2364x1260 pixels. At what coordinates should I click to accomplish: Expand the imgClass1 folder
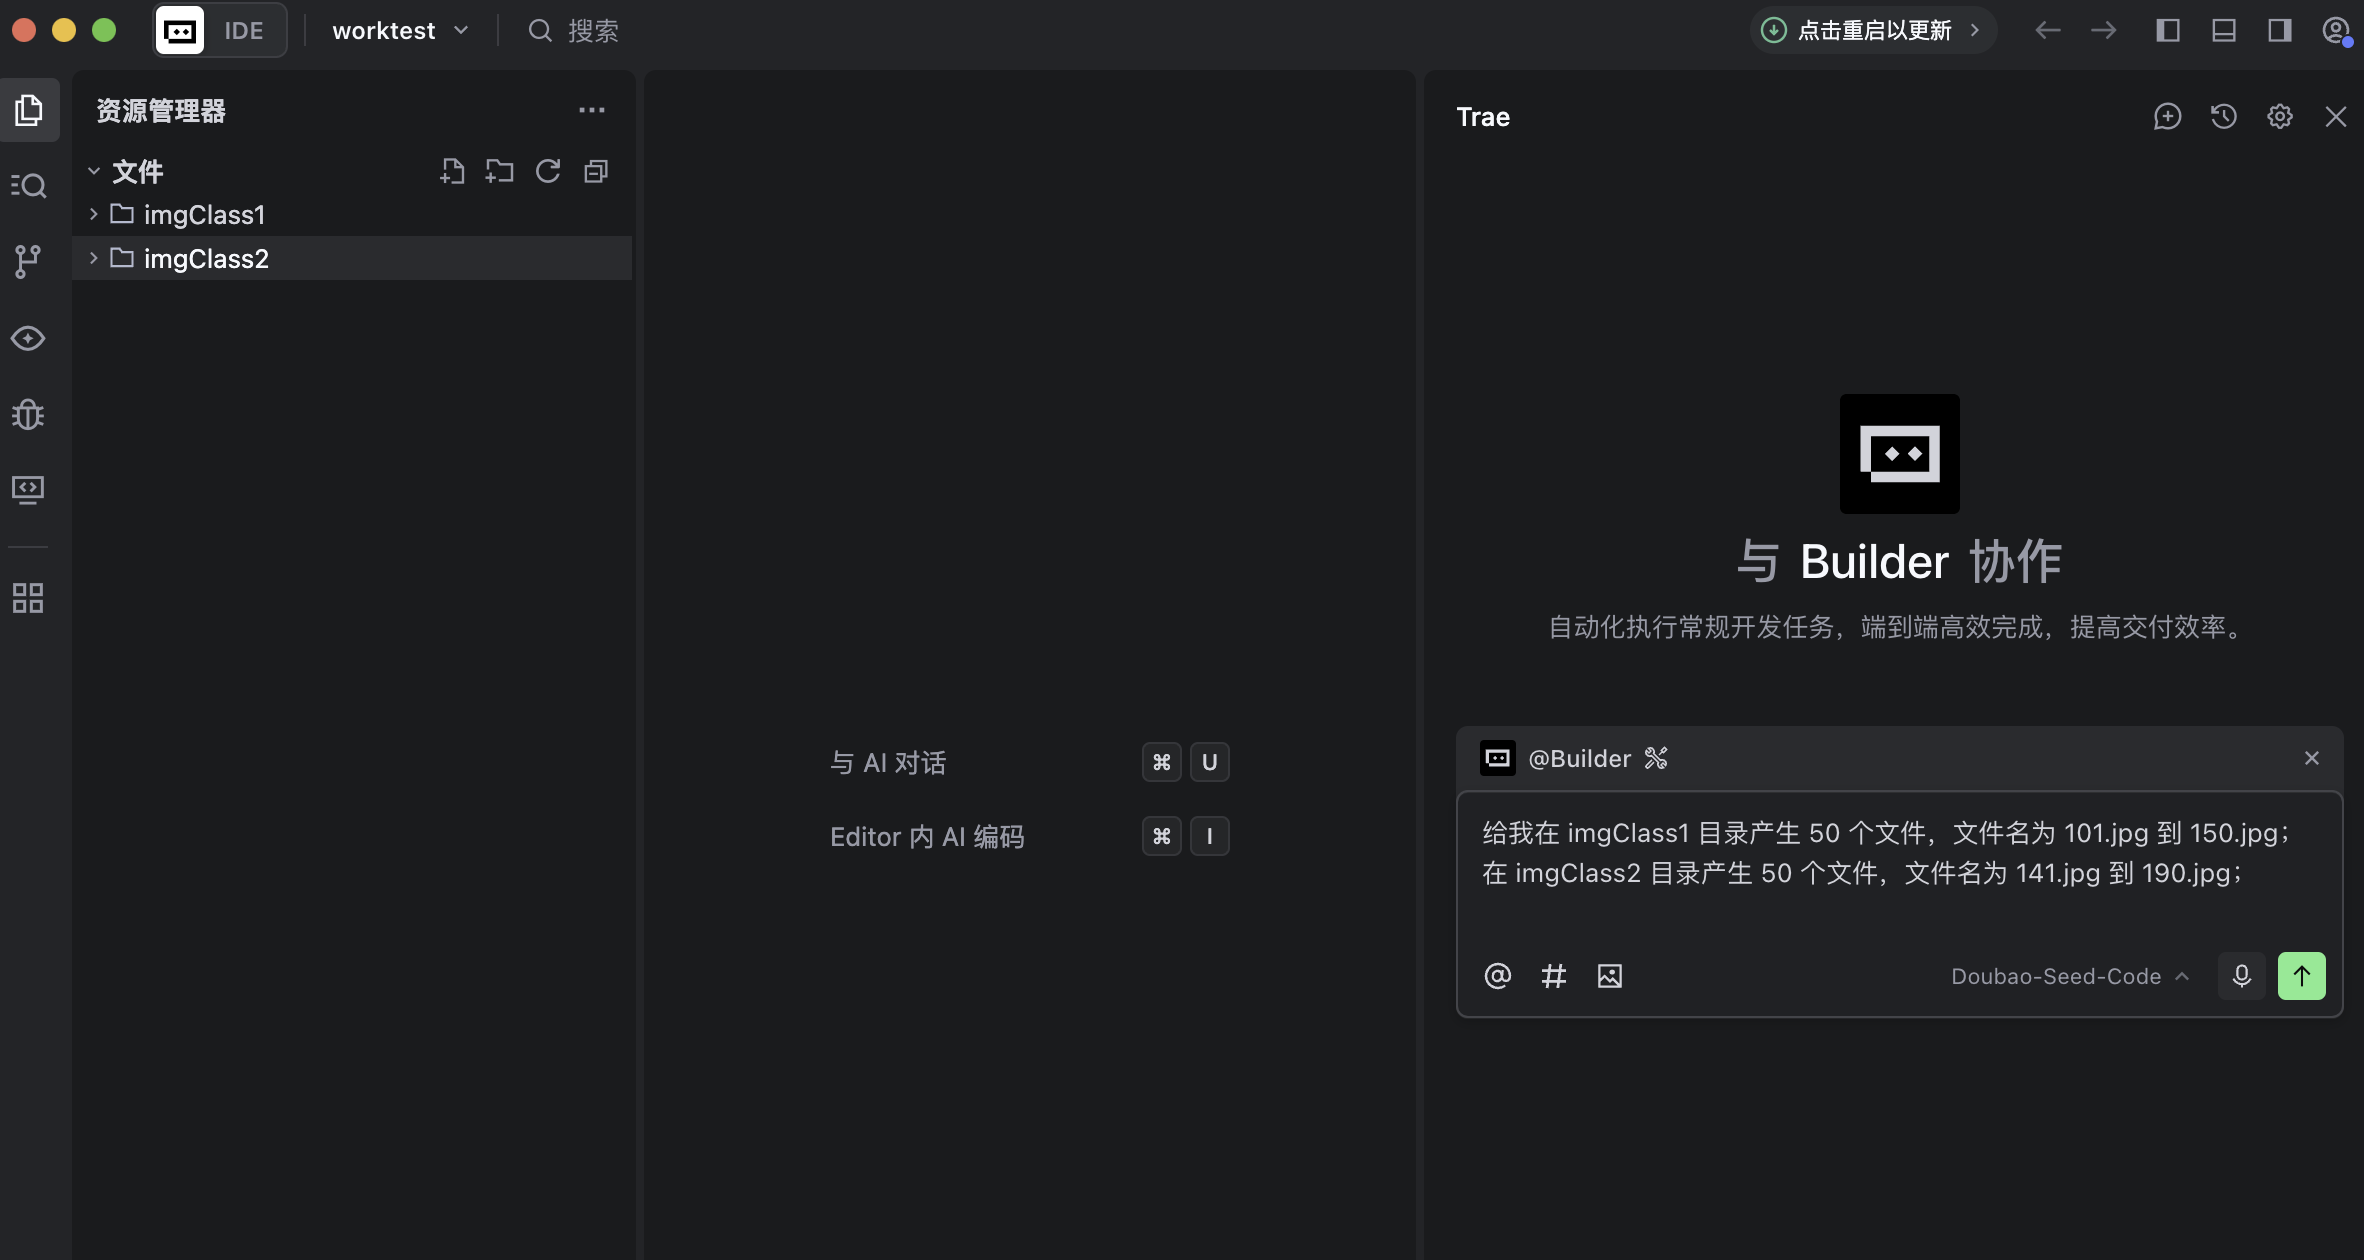pyautogui.click(x=204, y=215)
